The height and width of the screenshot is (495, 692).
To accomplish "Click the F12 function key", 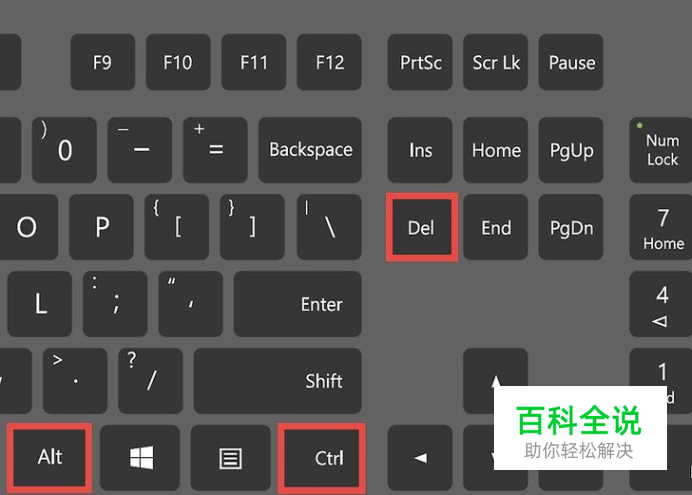I will click(329, 62).
